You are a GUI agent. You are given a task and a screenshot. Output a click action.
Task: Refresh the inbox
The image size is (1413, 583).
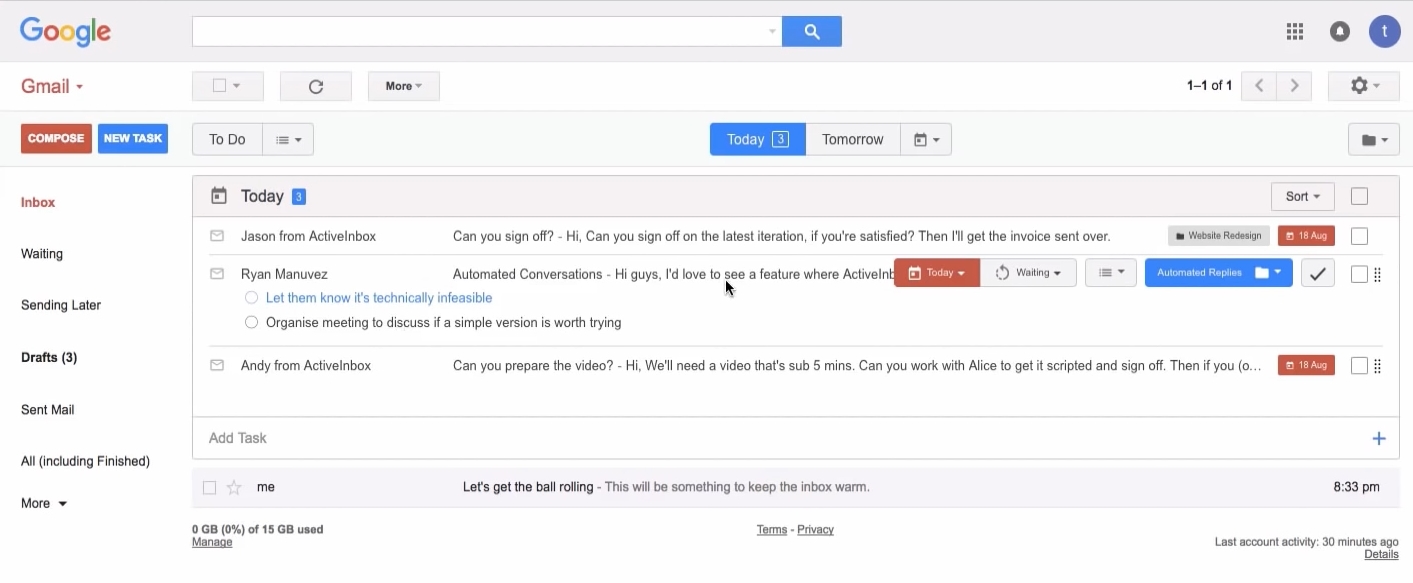(x=315, y=86)
